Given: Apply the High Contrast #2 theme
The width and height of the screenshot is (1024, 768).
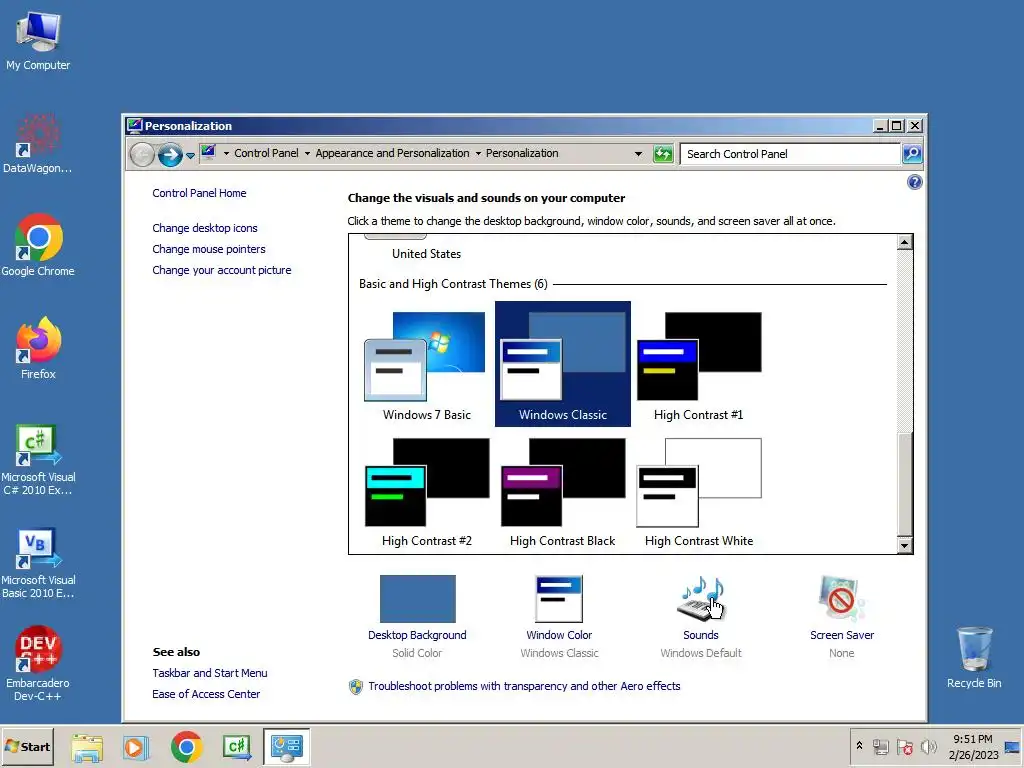Looking at the screenshot, I should pos(426,493).
